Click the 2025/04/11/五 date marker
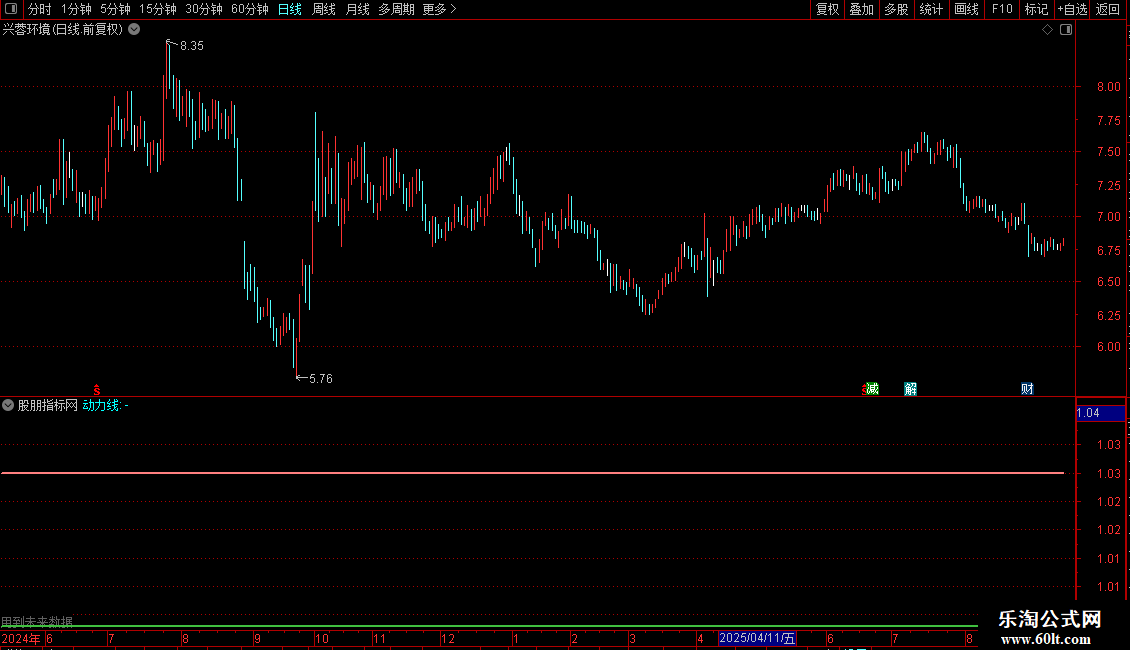This screenshot has width=1130, height=650. 757,638
